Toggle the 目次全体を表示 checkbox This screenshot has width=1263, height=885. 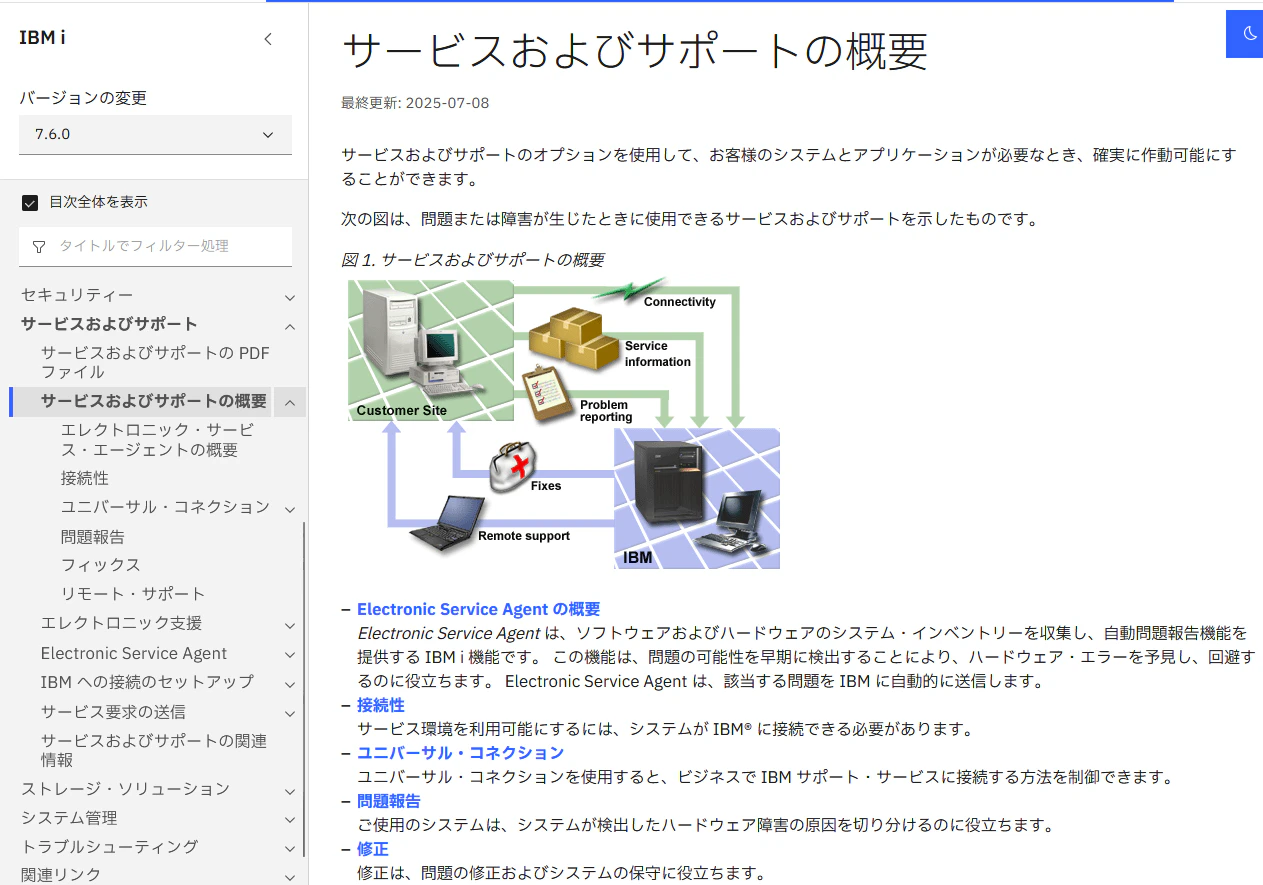(x=29, y=202)
